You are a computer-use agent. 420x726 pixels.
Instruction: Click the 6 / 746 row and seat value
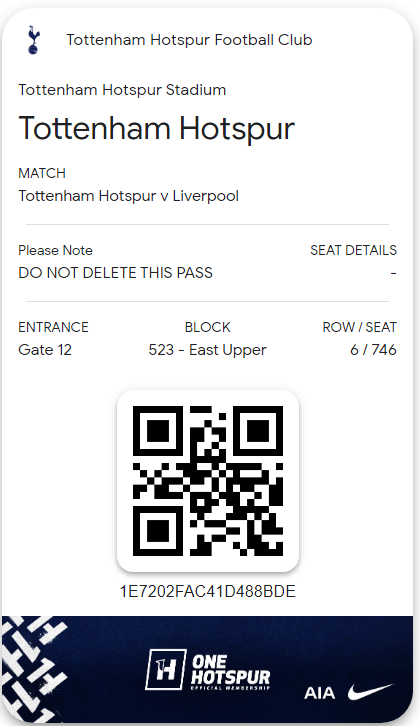[373, 350]
